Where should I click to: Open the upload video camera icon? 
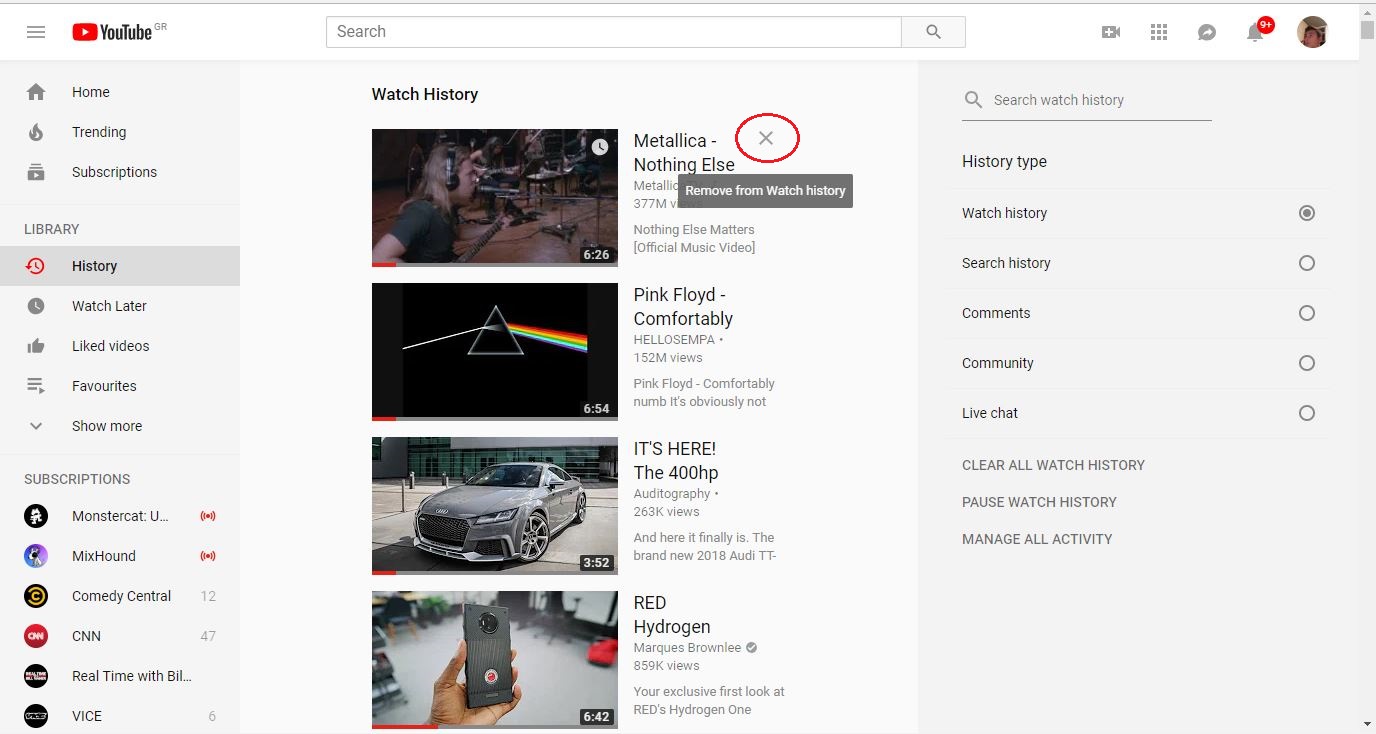point(1111,32)
